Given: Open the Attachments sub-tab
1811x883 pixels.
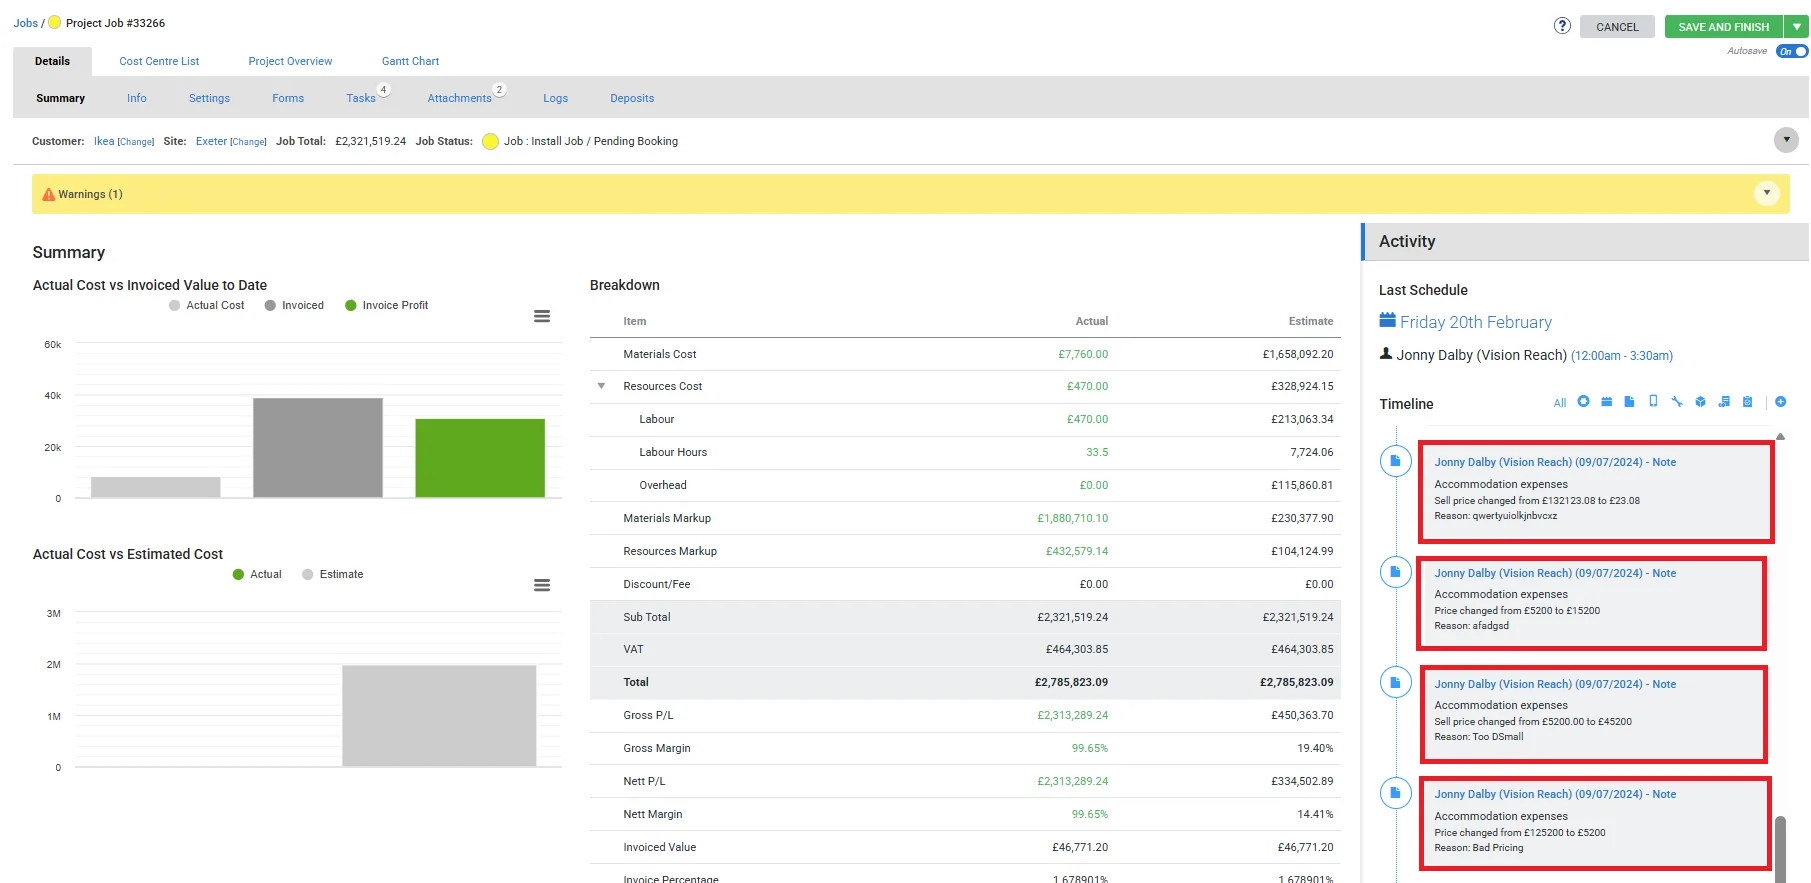Looking at the screenshot, I should (x=459, y=98).
